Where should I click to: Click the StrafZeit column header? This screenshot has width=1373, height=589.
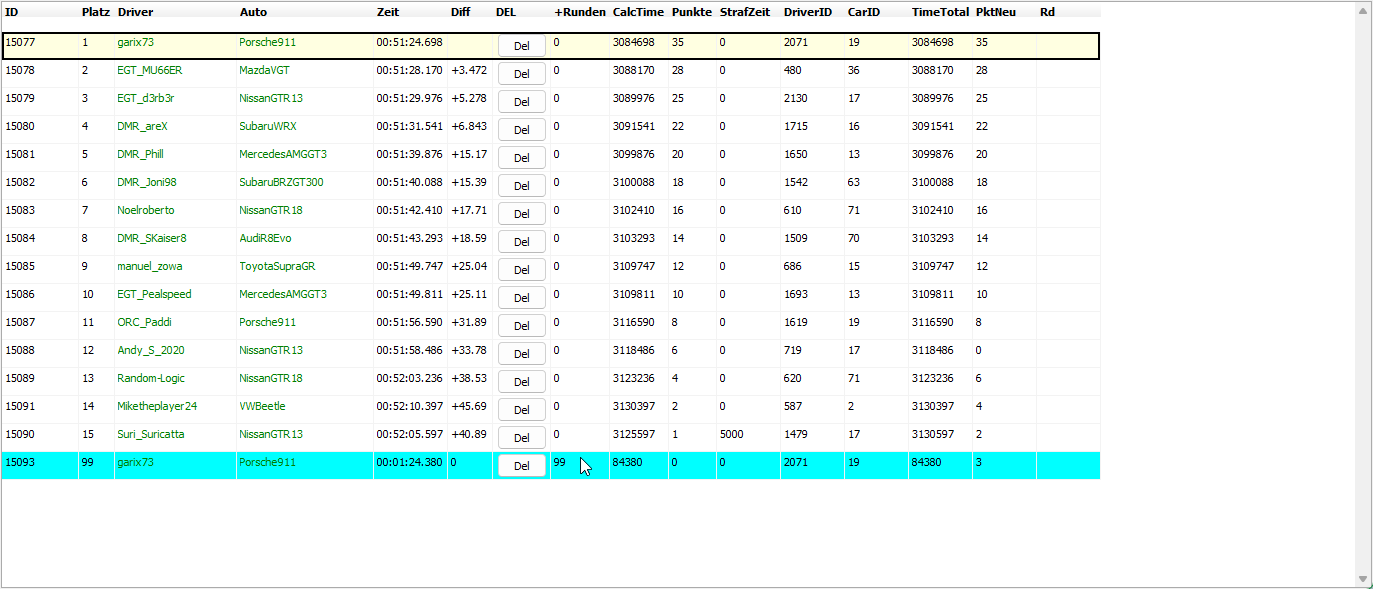pos(744,12)
